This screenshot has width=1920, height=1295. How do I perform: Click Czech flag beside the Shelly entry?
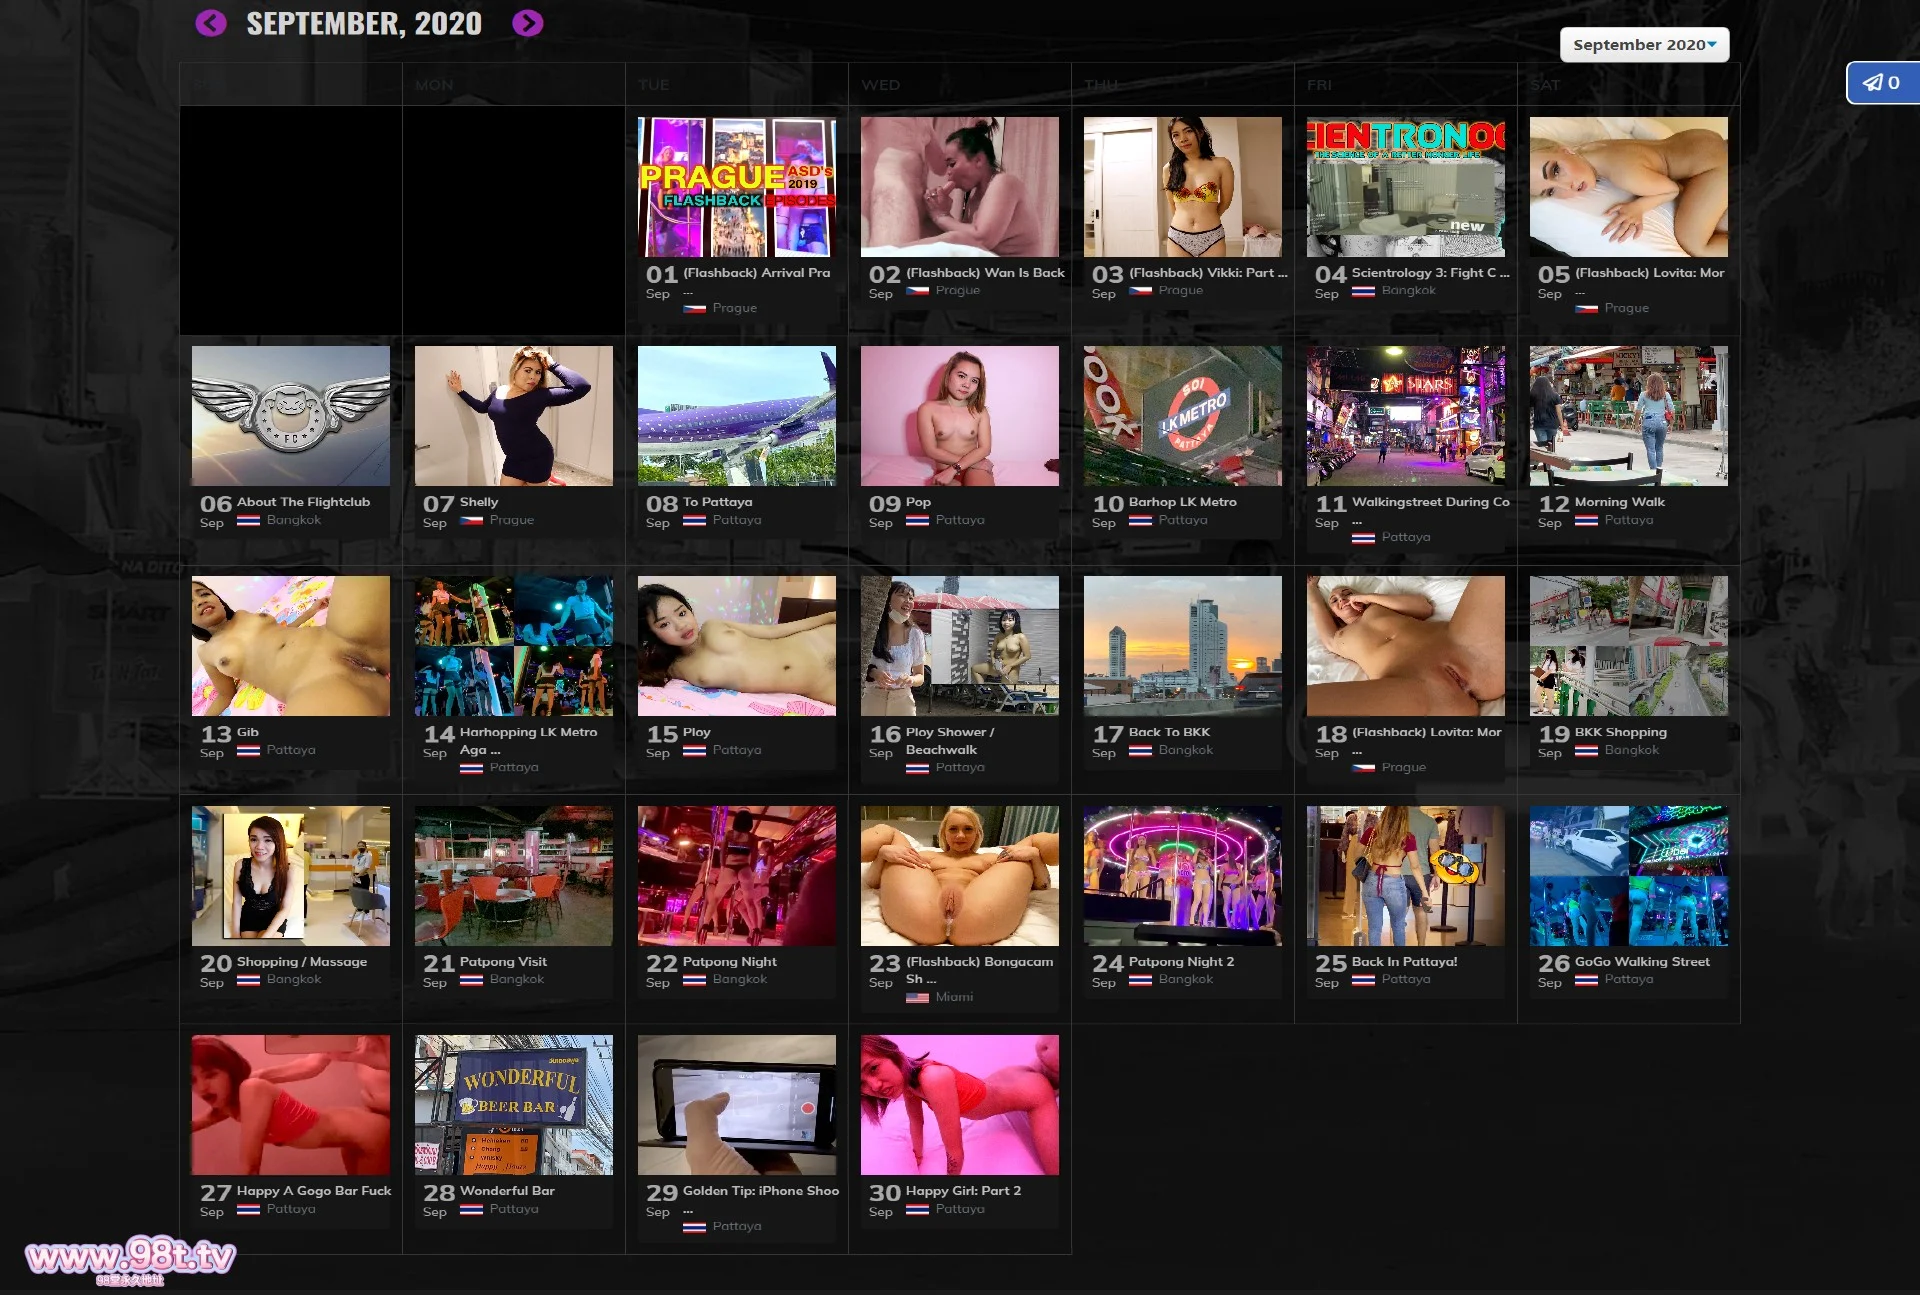click(471, 520)
